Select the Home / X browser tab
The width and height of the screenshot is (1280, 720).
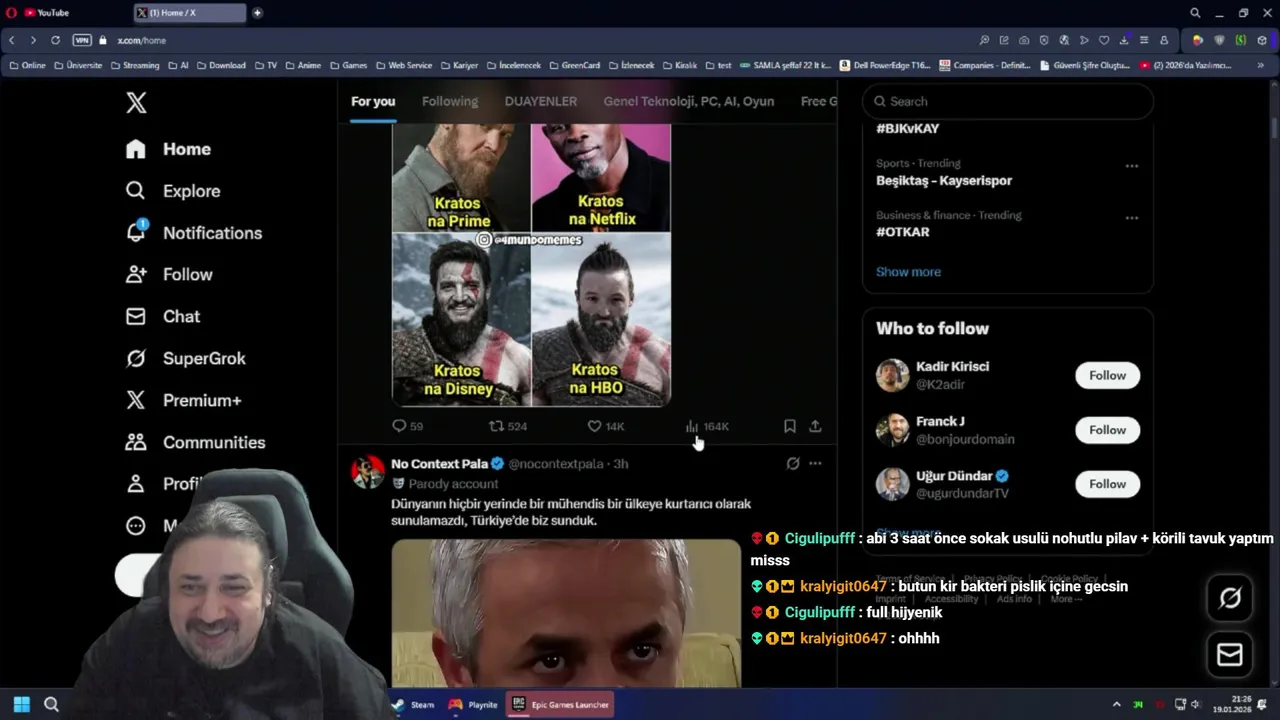[190, 13]
